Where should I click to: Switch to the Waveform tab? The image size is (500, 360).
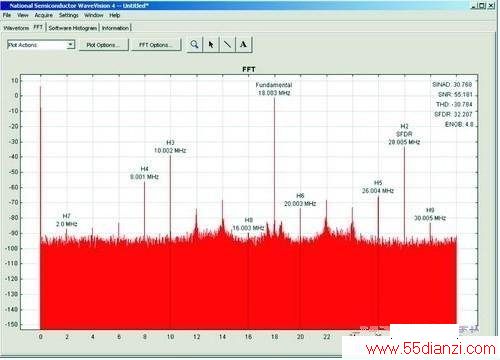coord(16,28)
